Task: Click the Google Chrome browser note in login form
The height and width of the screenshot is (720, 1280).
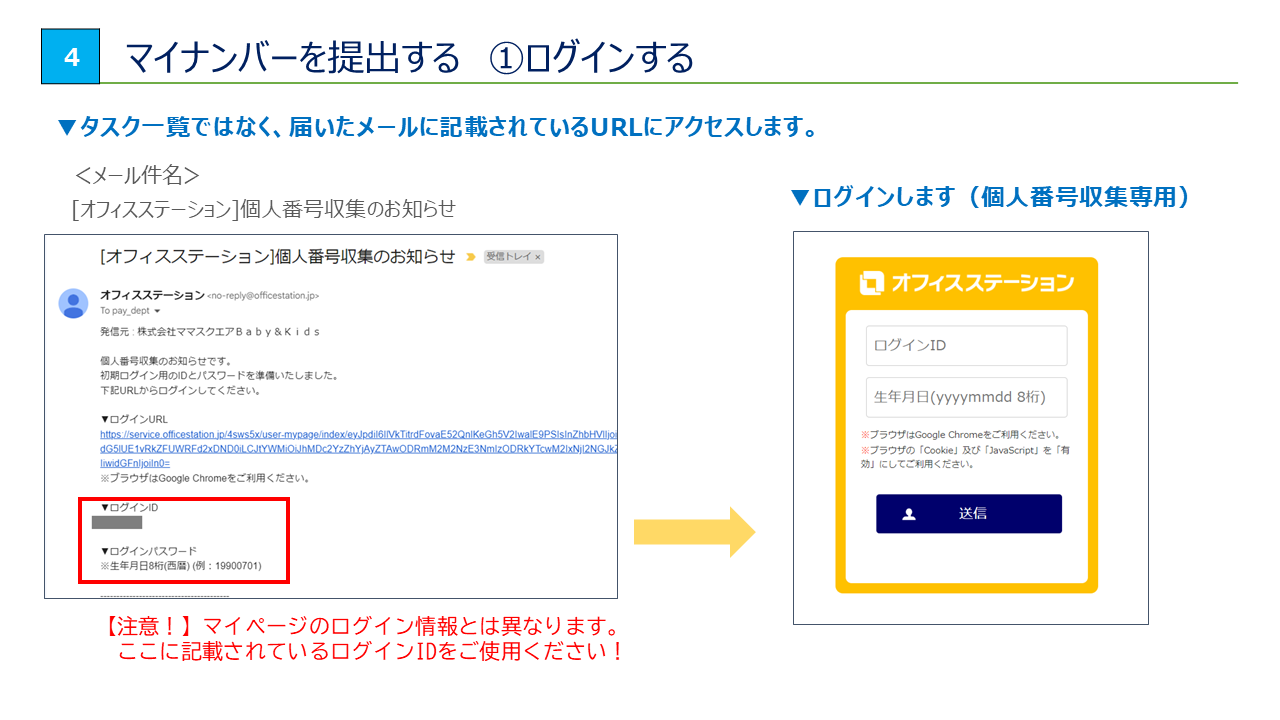Action: [960, 436]
